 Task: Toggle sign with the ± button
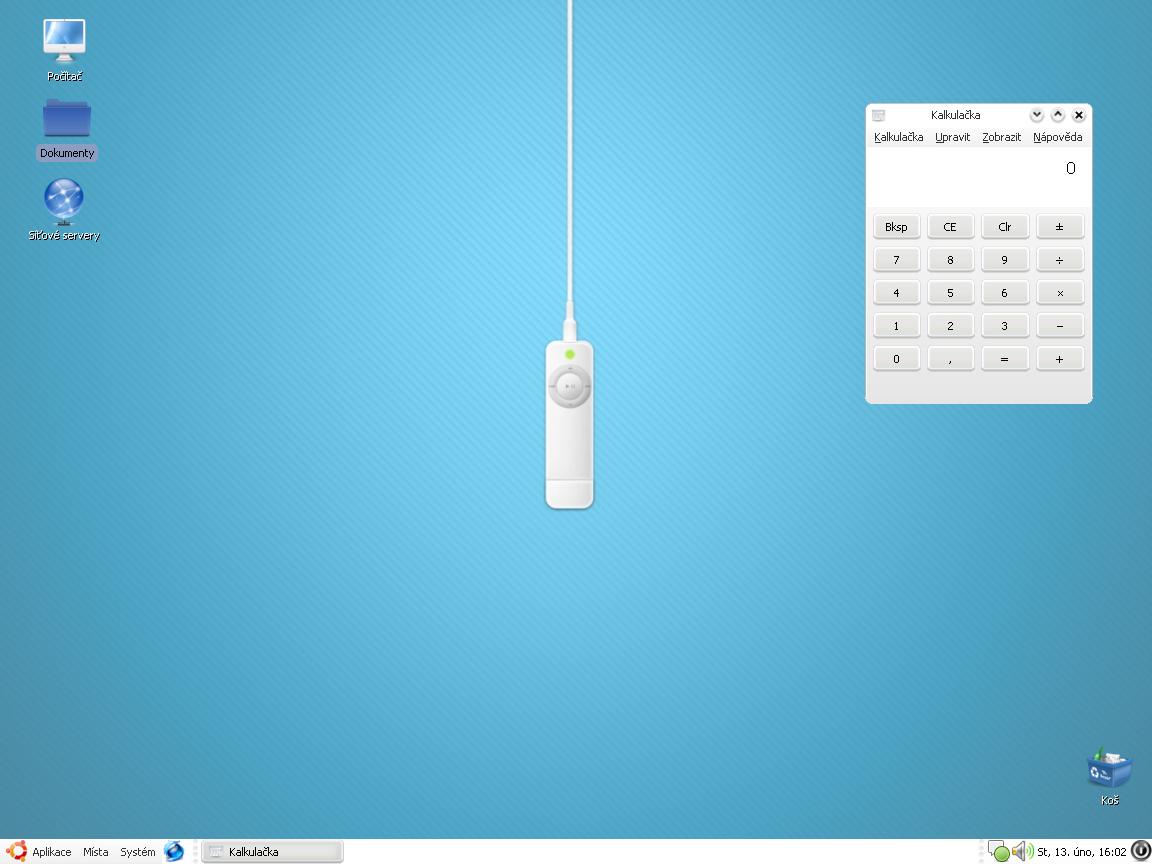click(1059, 226)
